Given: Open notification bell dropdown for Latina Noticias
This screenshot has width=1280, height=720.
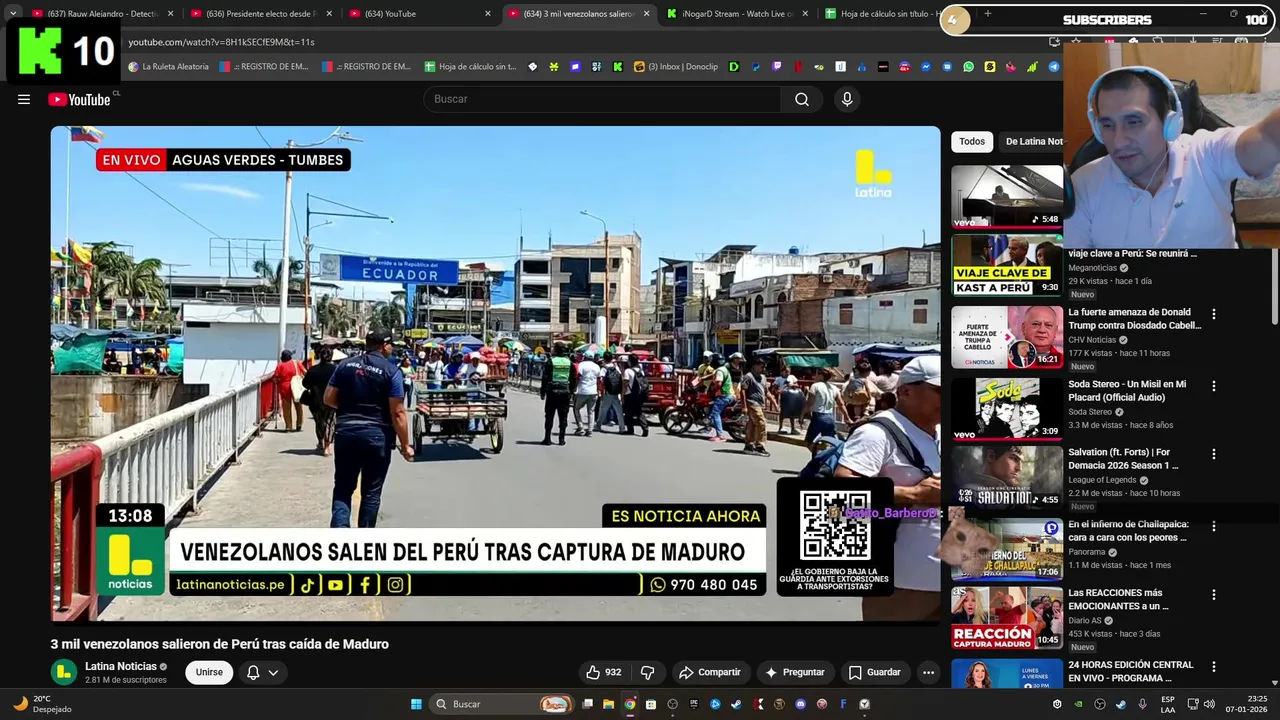Looking at the screenshot, I should [x=262, y=672].
